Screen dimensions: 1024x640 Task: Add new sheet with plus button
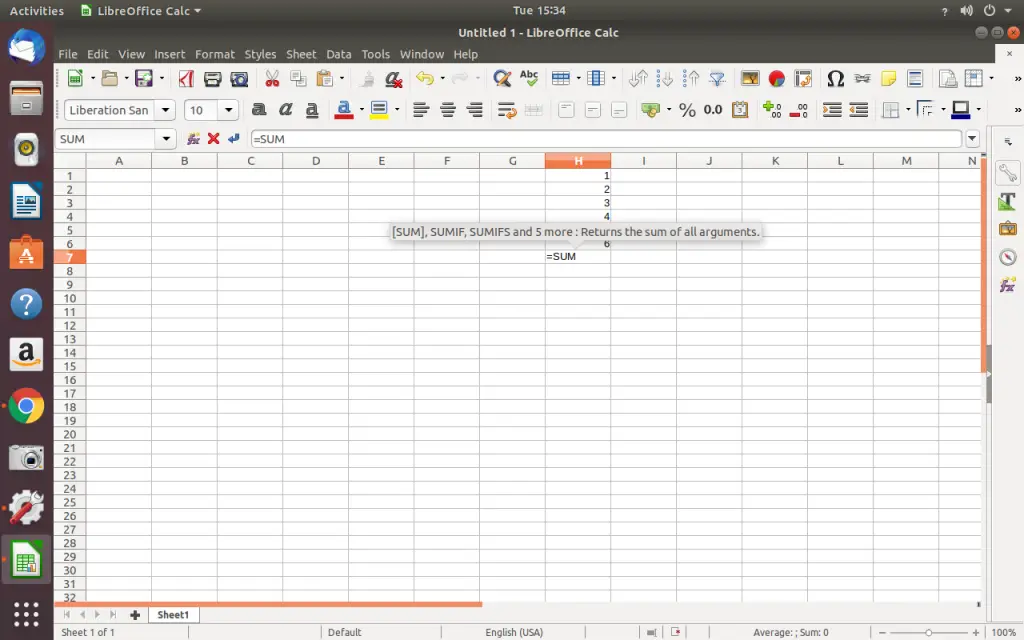(x=135, y=615)
